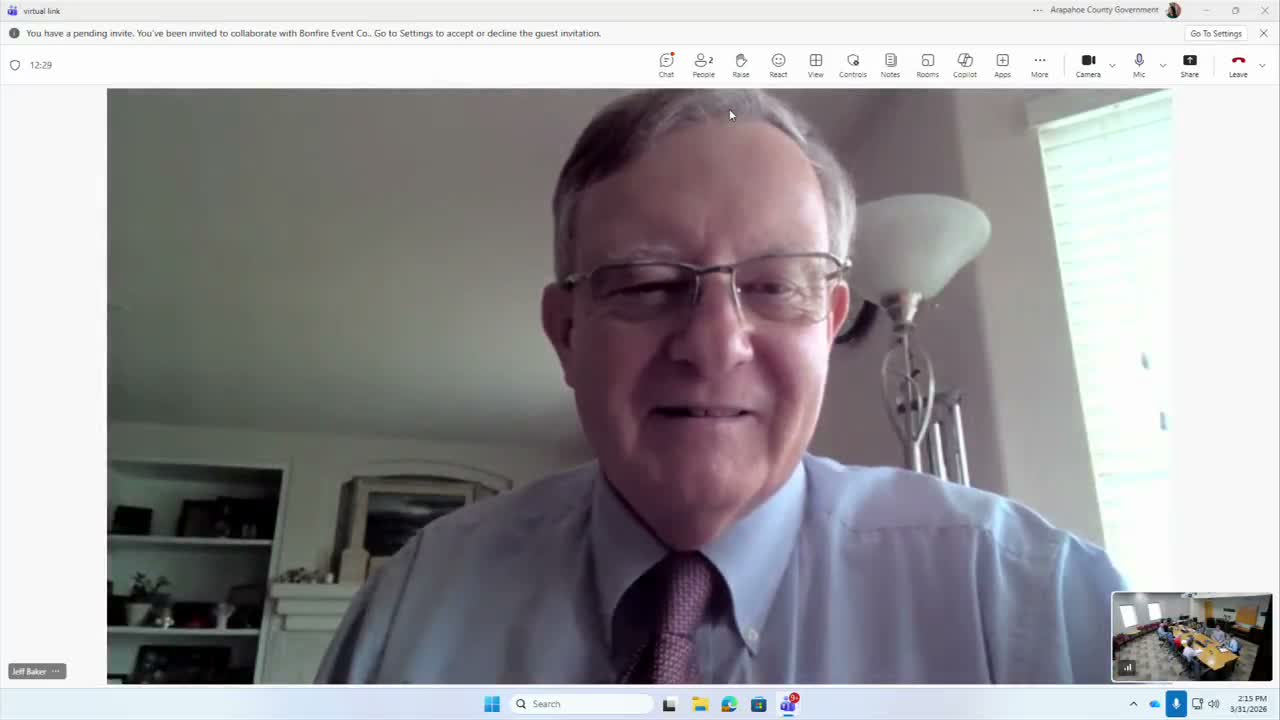
Task: Open breakout Rooms
Action: click(928, 65)
